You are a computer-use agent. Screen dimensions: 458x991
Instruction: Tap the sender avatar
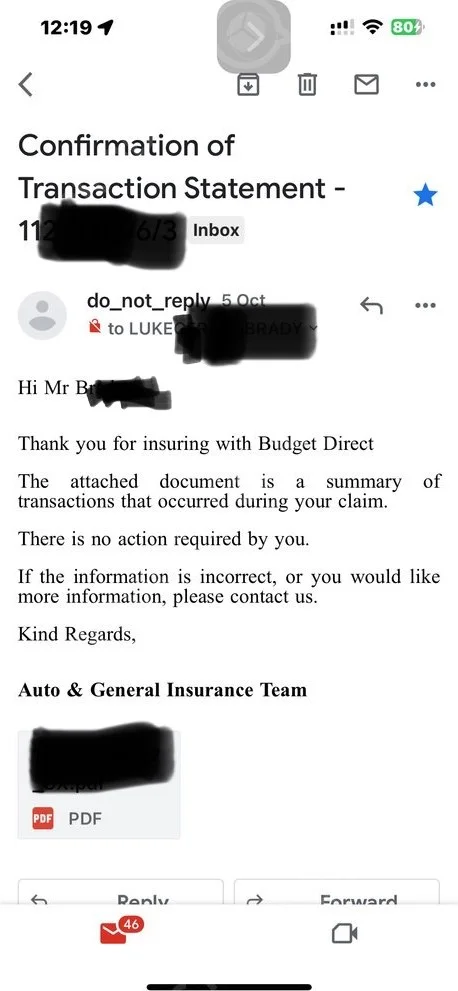point(42,315)
